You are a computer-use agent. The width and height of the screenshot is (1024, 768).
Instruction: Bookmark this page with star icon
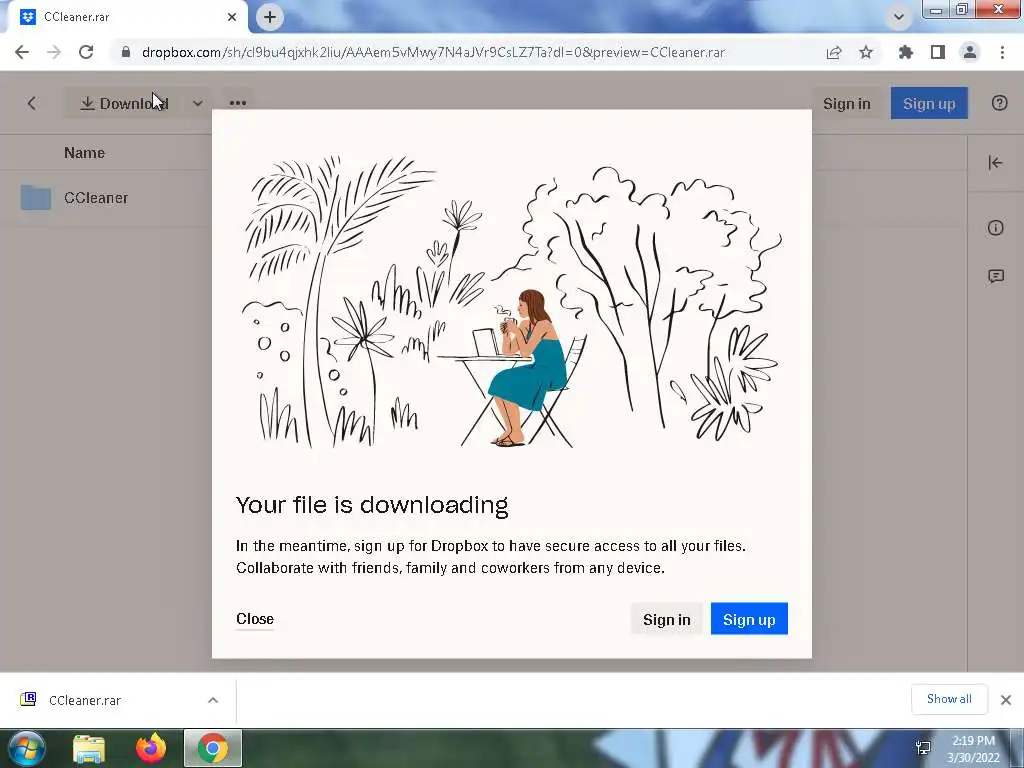pos(866,52)
